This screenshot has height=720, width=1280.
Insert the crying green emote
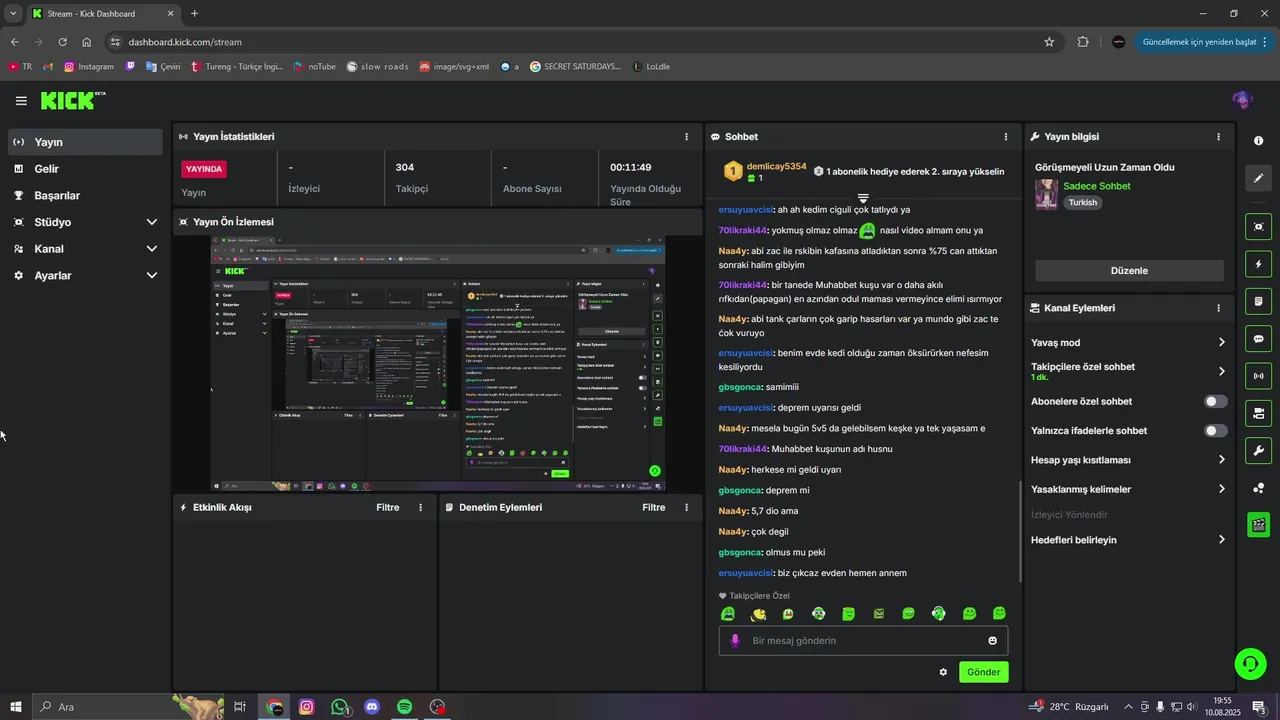728,614
